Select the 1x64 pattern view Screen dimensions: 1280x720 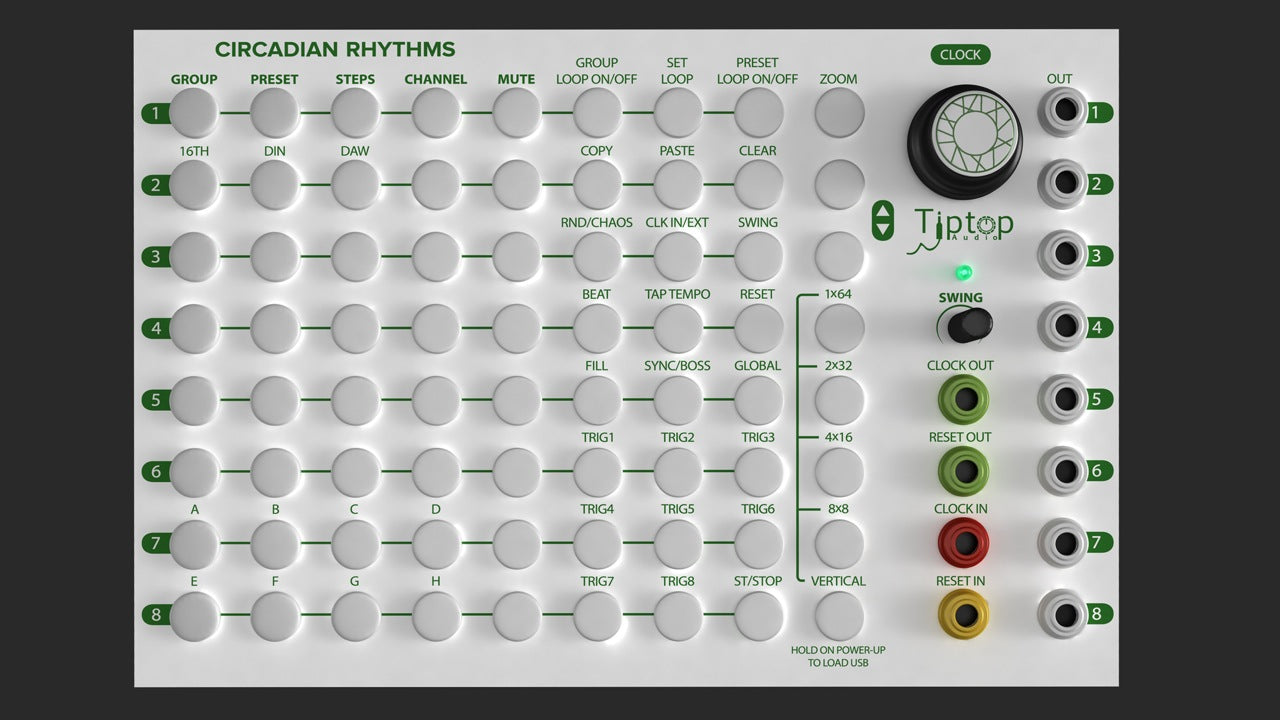click(x=838, y=327)
